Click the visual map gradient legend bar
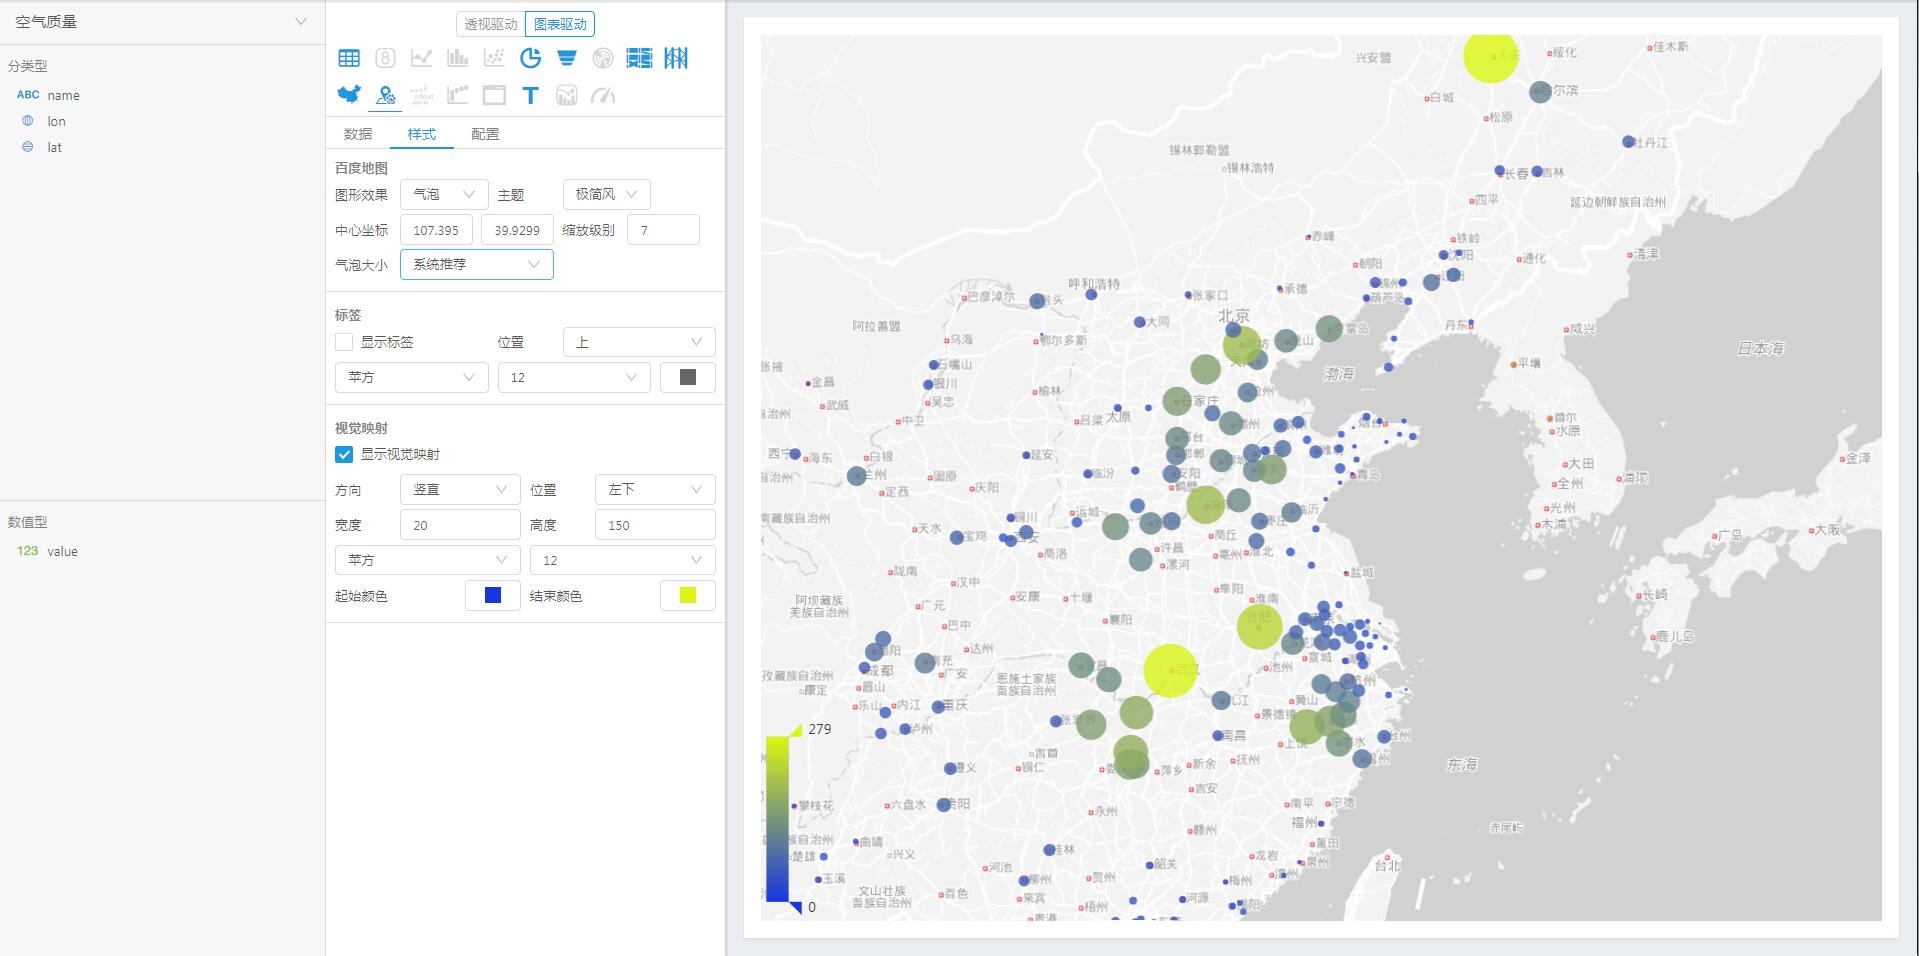 [777, 819]
